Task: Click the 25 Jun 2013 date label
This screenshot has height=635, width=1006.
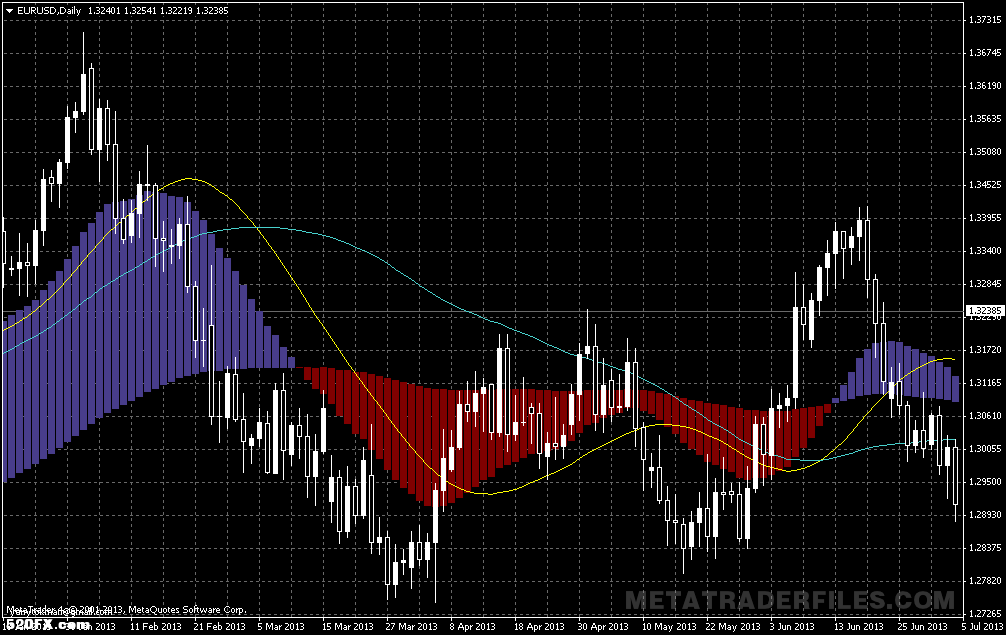Action: pos(923,626)
